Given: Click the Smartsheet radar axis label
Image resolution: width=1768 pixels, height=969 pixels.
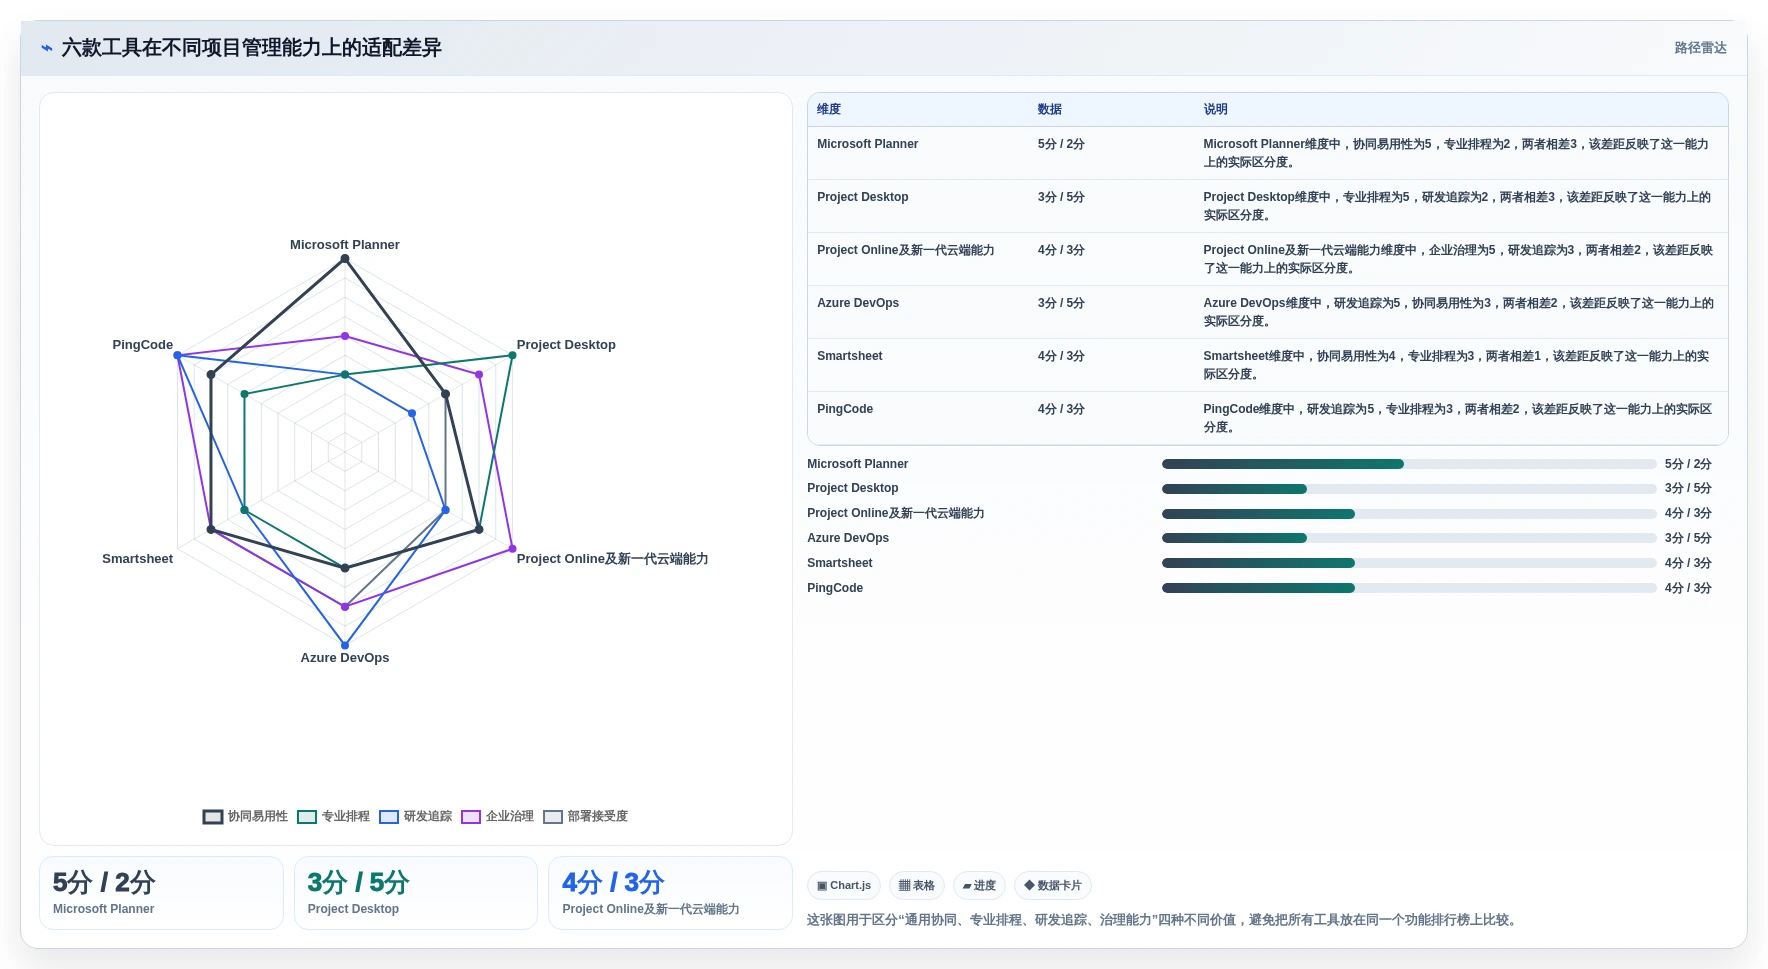Looking at the screenshot, I should [138, 559].
